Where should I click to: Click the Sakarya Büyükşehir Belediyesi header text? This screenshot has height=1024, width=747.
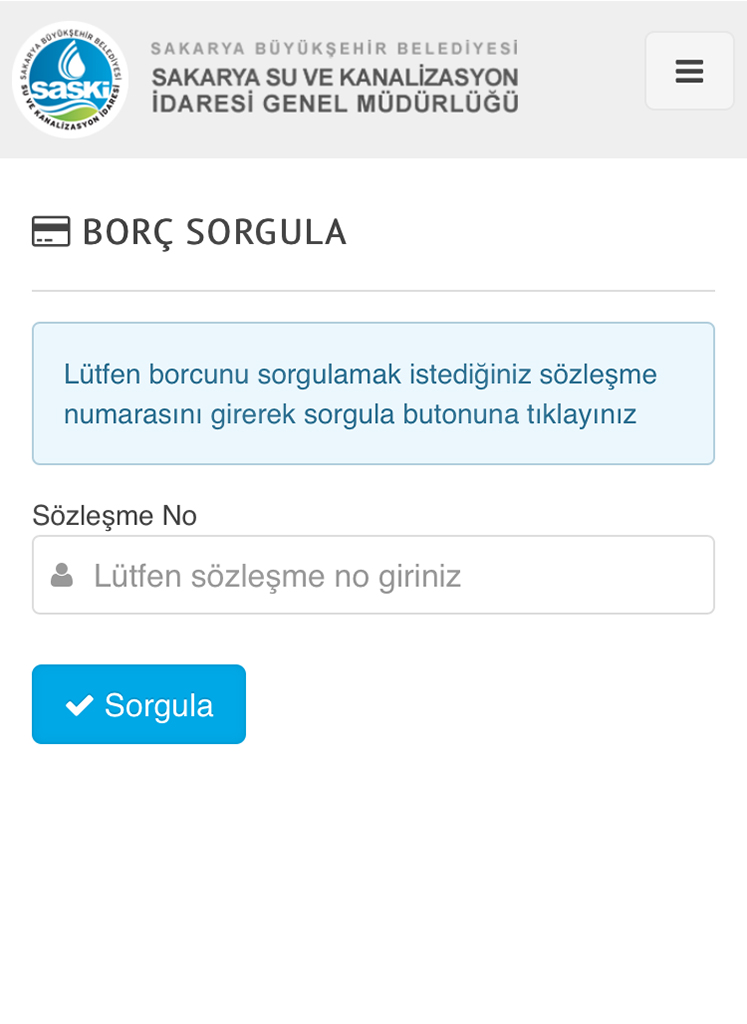tap(335, 46)
